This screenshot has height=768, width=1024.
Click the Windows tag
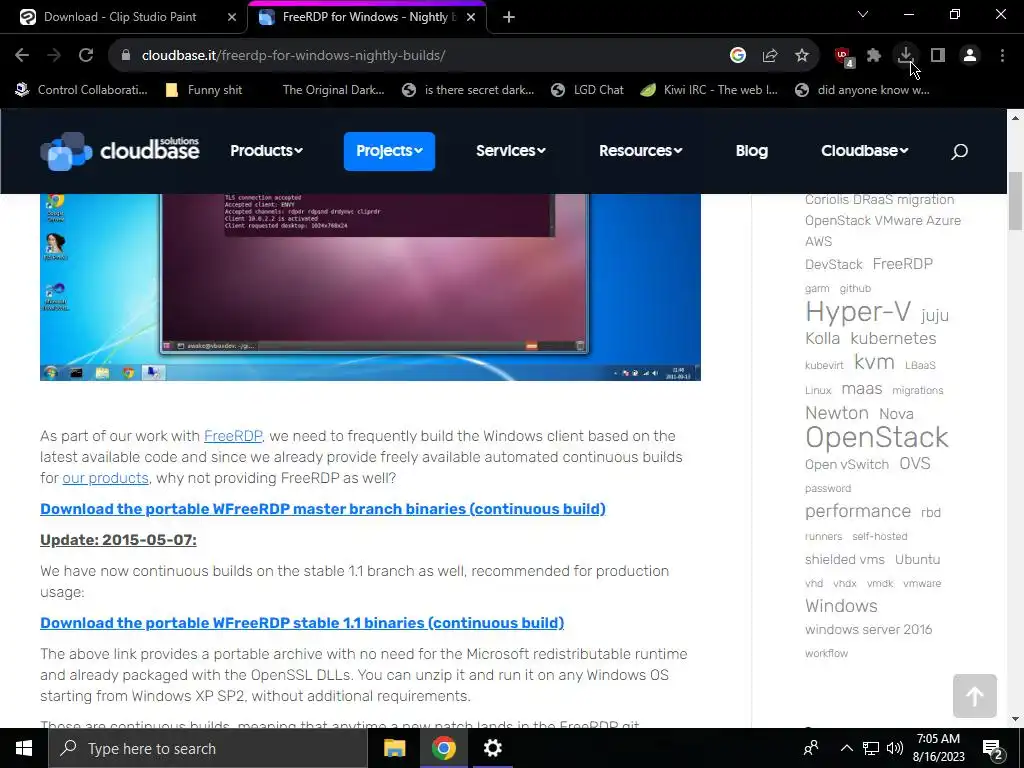coord(841,606)
